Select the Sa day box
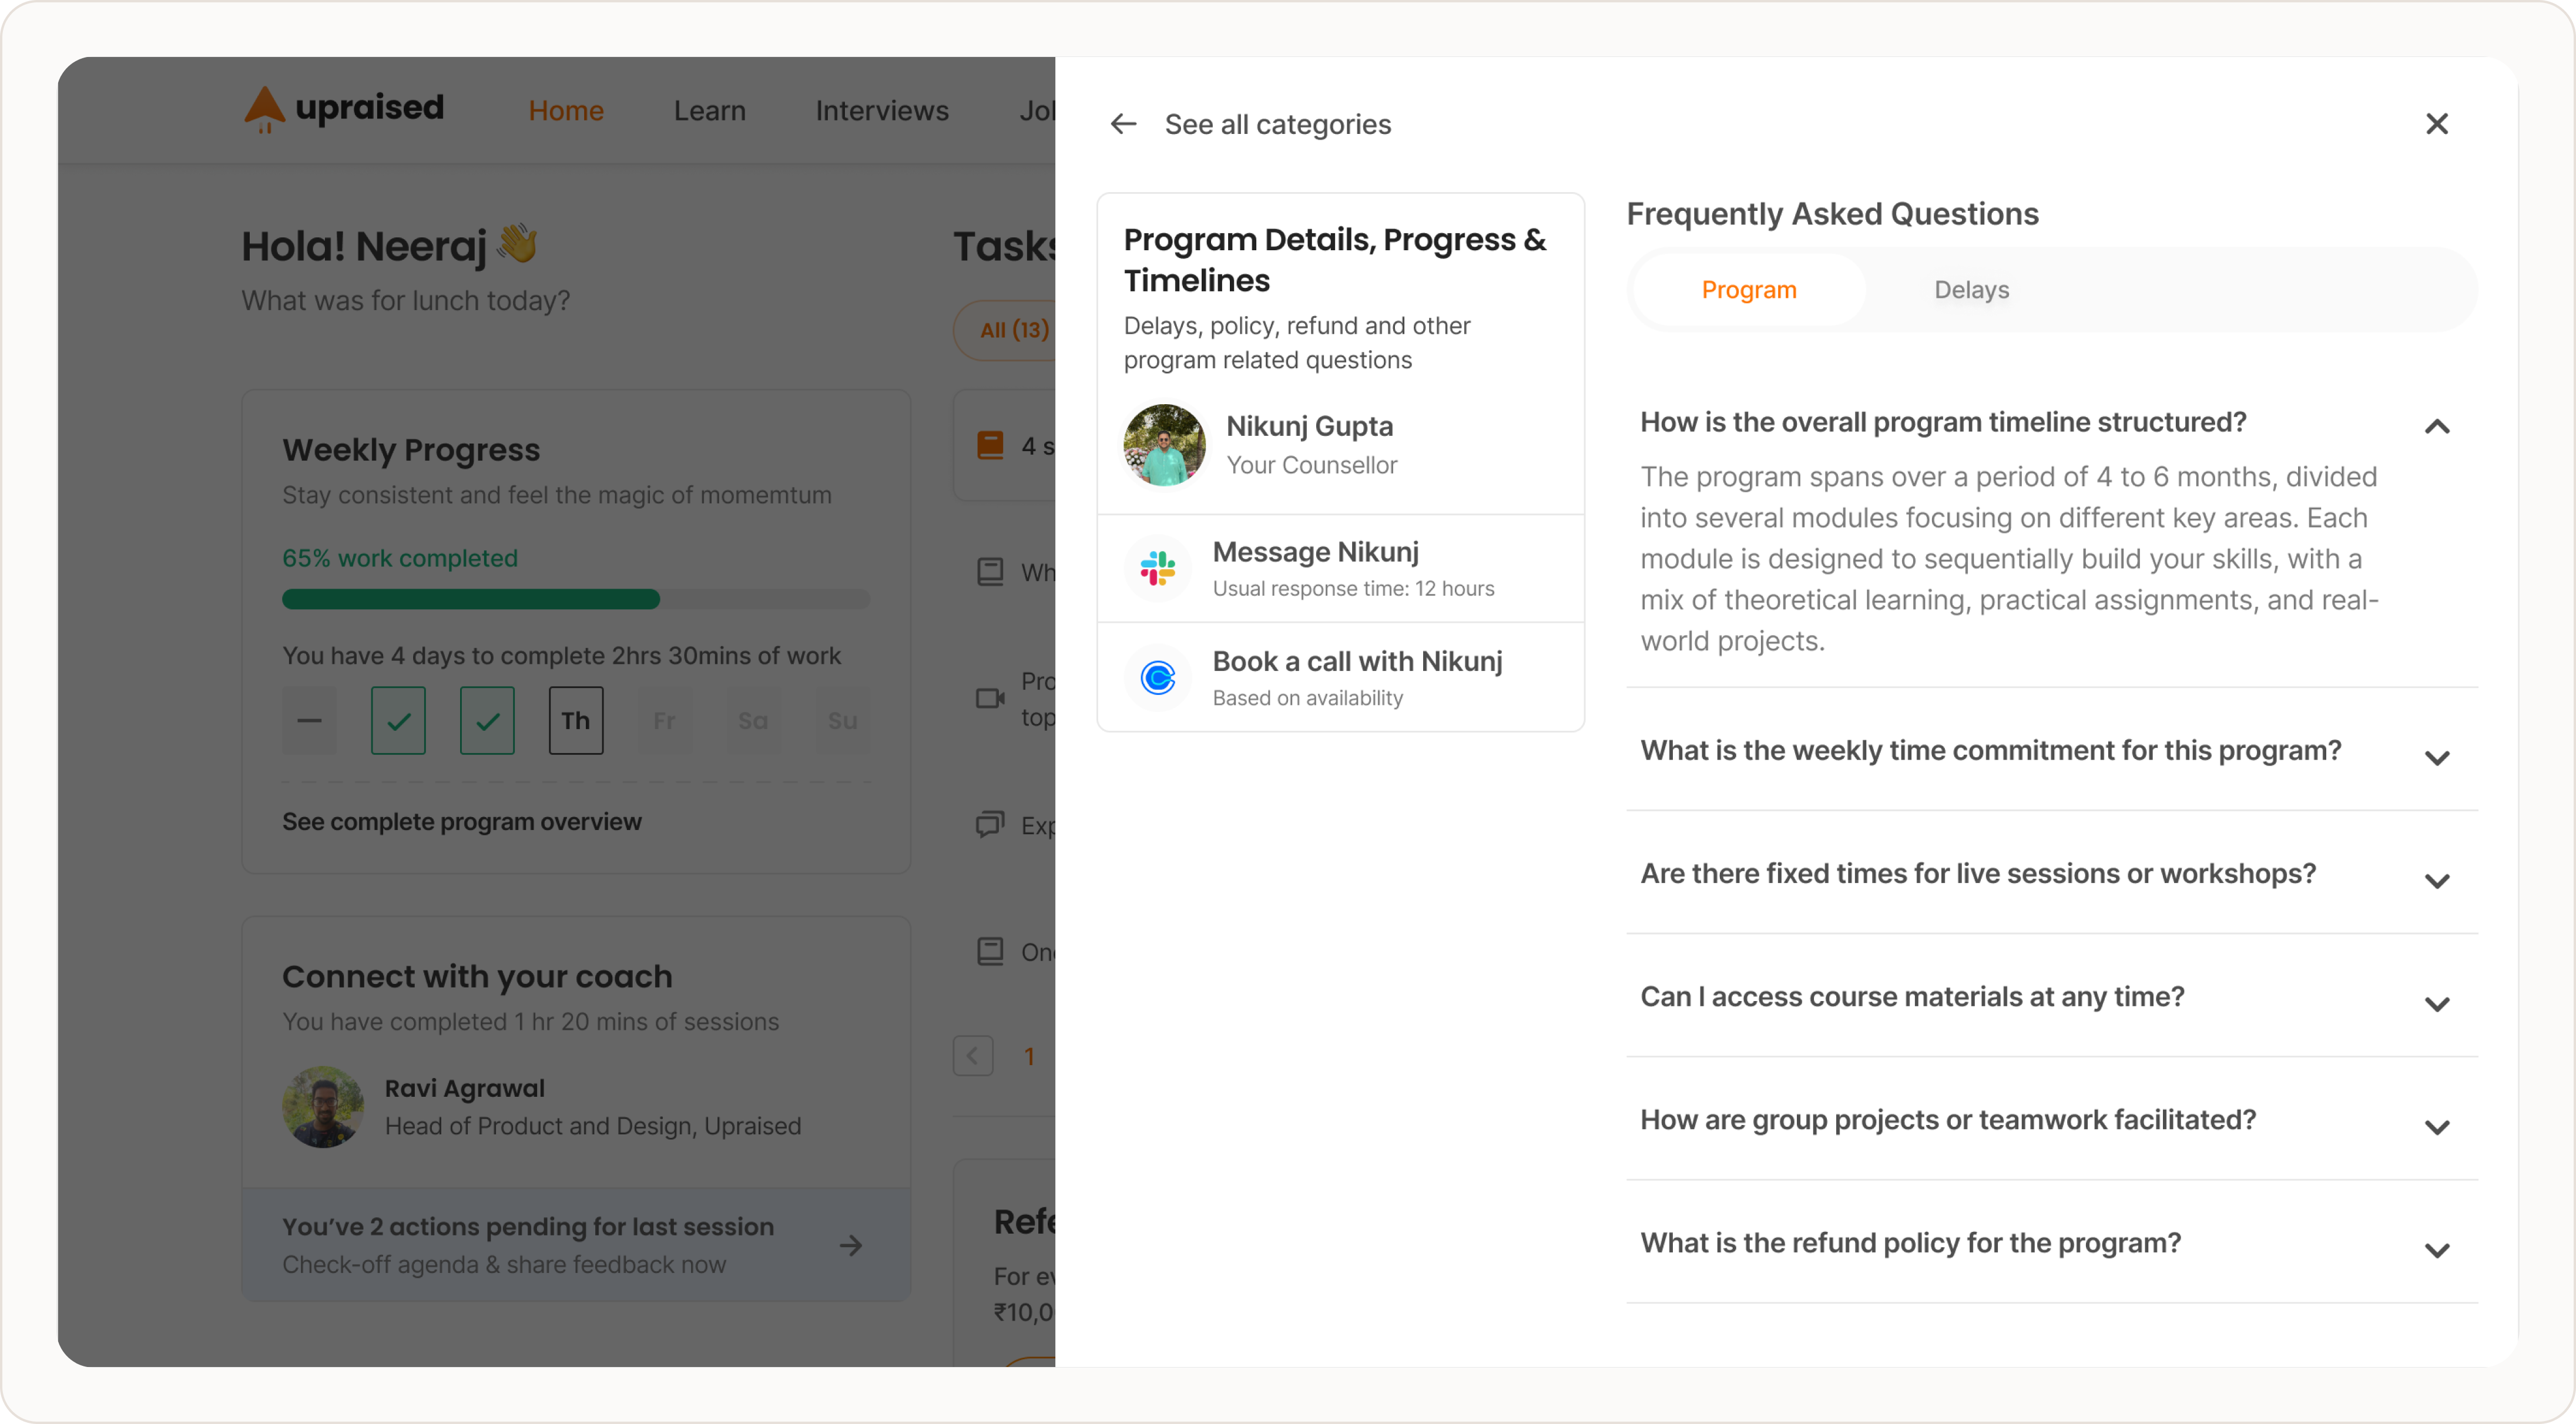The image size is (2576, 1424). 754,720
